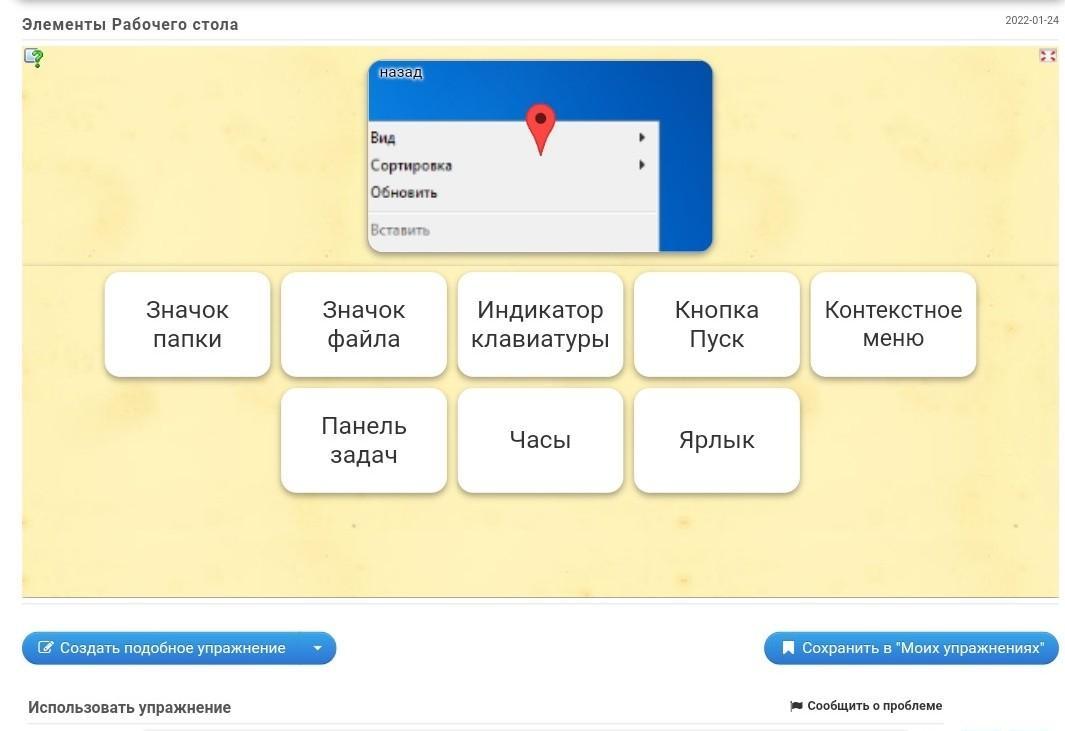
Task: Expand the Вид submenu arrow
Action: pos(641,138)
